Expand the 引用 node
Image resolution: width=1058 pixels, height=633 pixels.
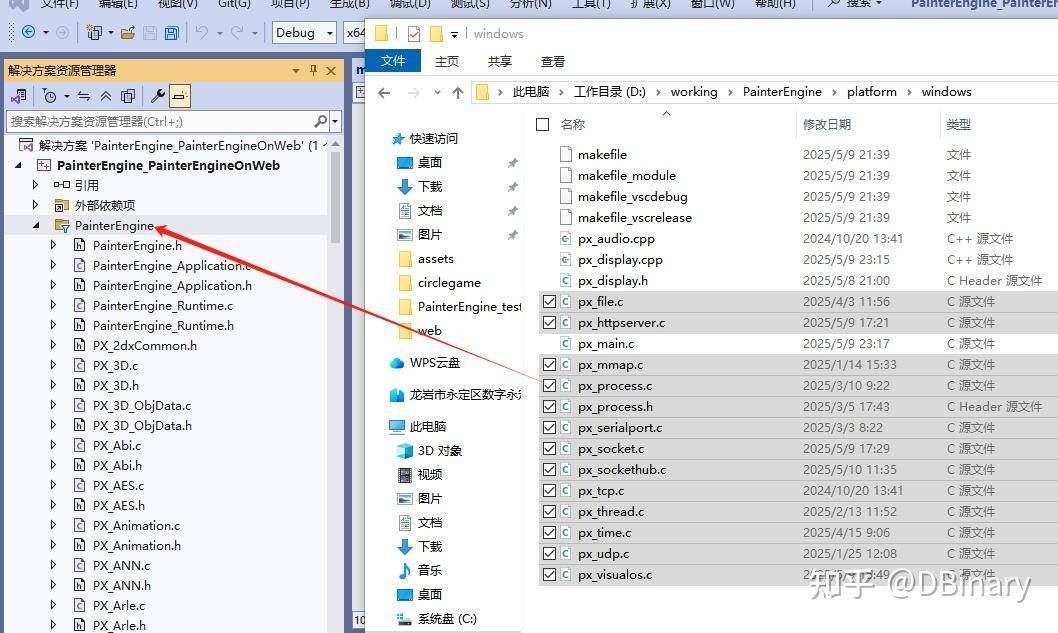coord(35,185)
